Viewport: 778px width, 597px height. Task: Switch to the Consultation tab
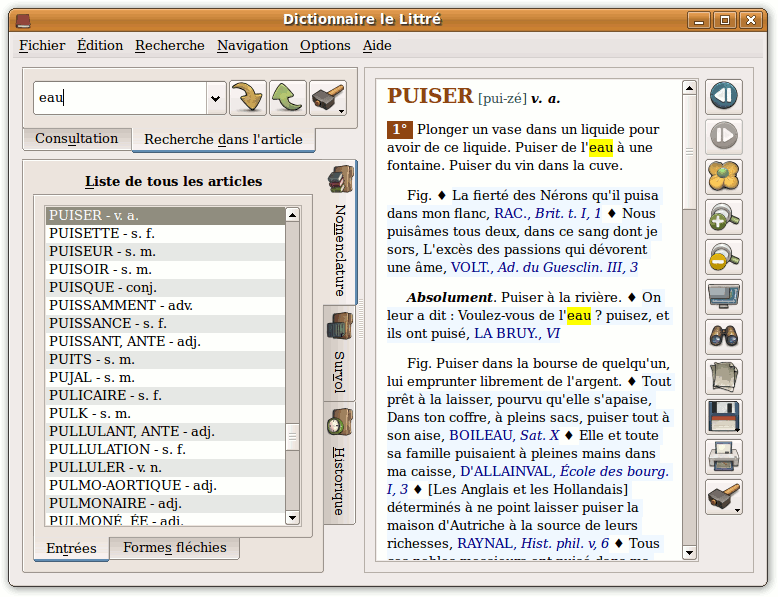[x=77, y=138]
